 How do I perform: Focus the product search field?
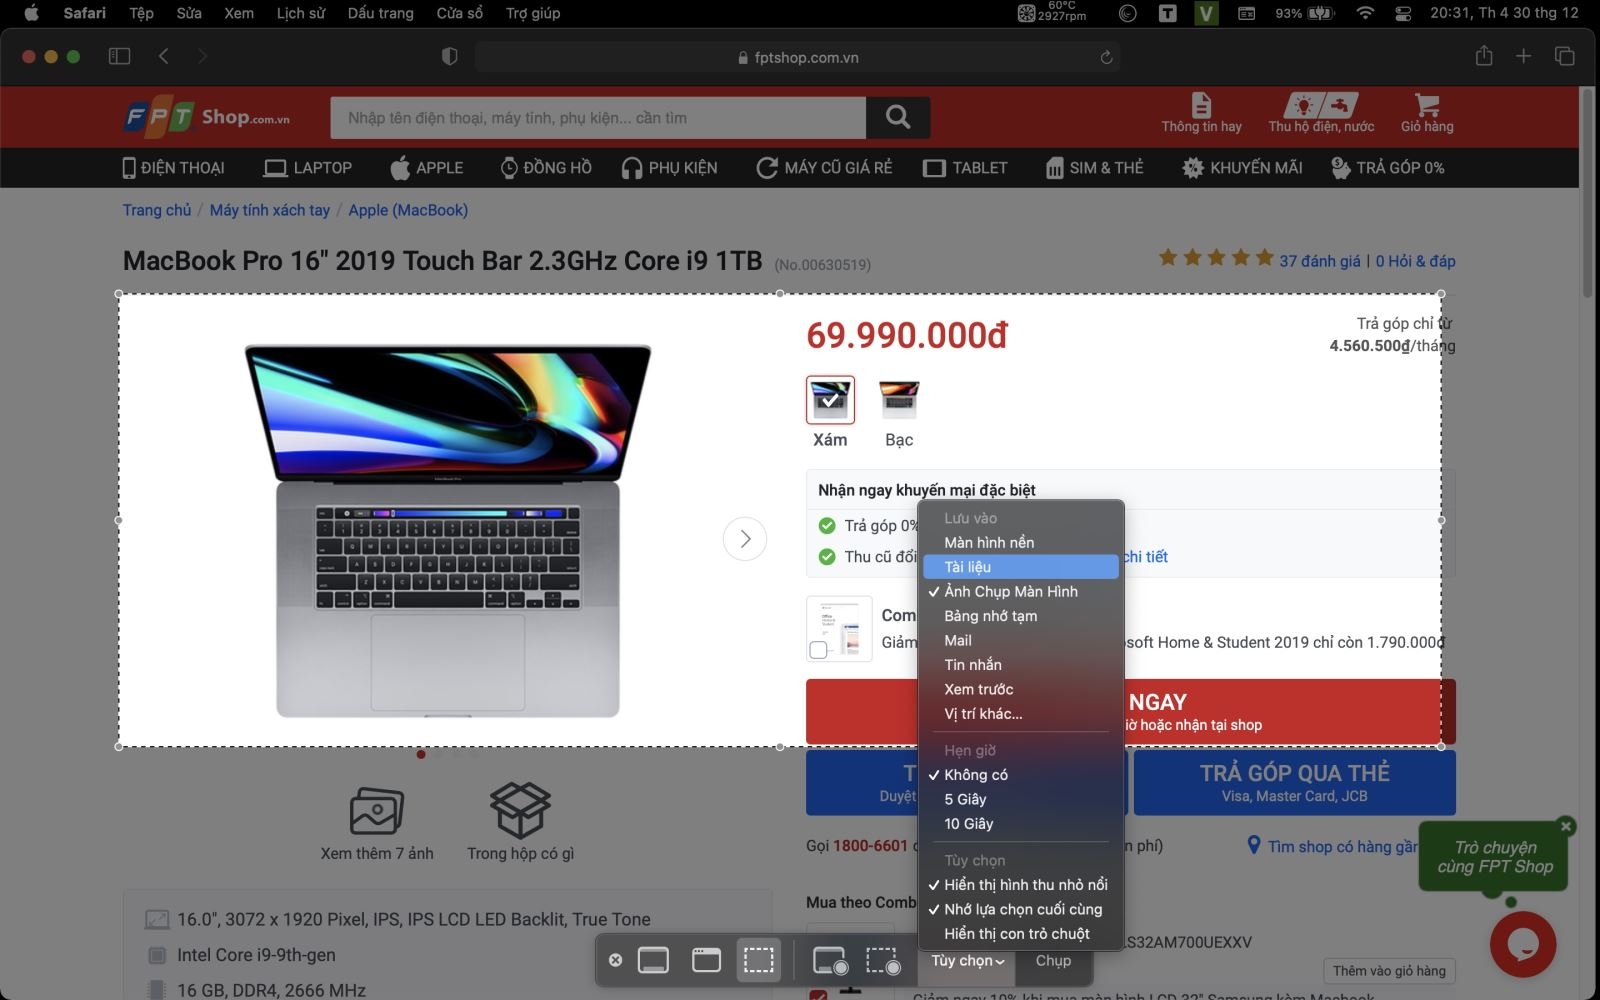(598, 118)
